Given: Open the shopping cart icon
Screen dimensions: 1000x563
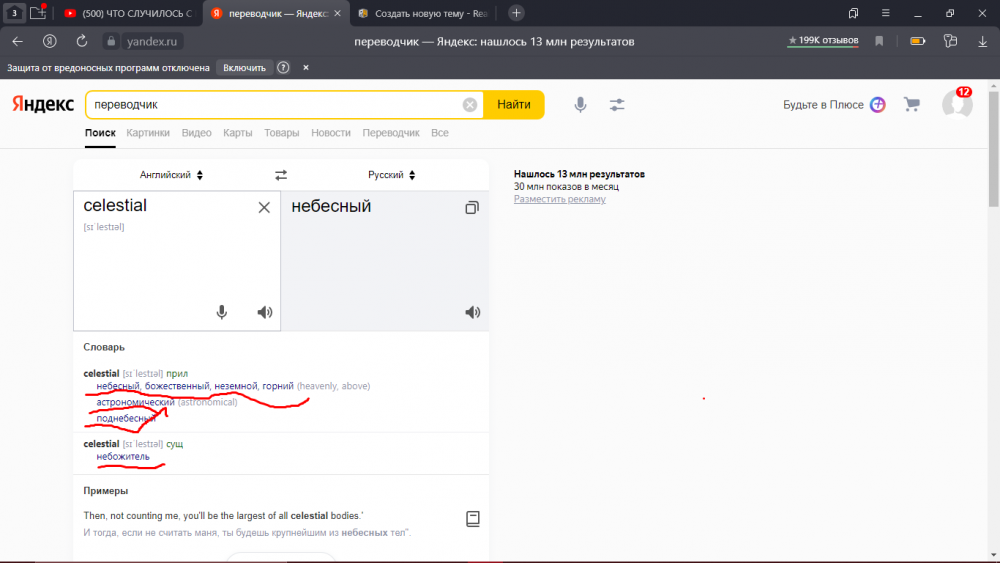Looking at the screenshot, I should coord(912,104).
